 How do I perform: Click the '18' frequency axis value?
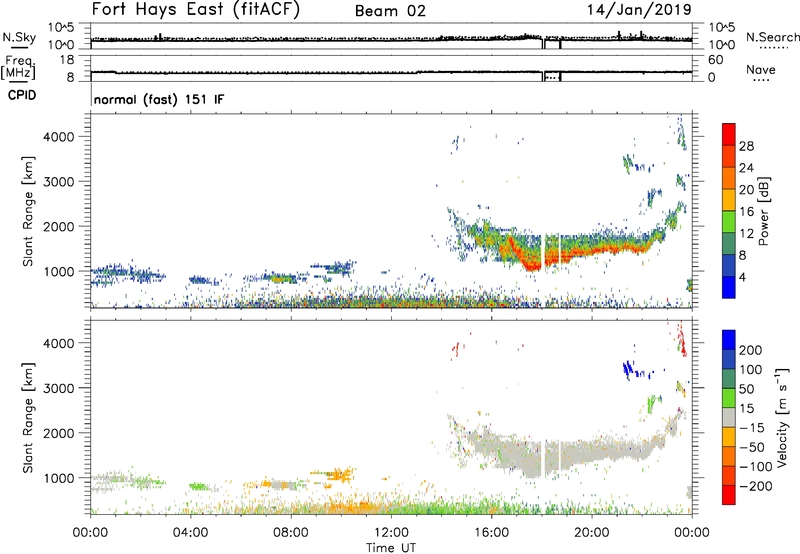pos(67,60)
